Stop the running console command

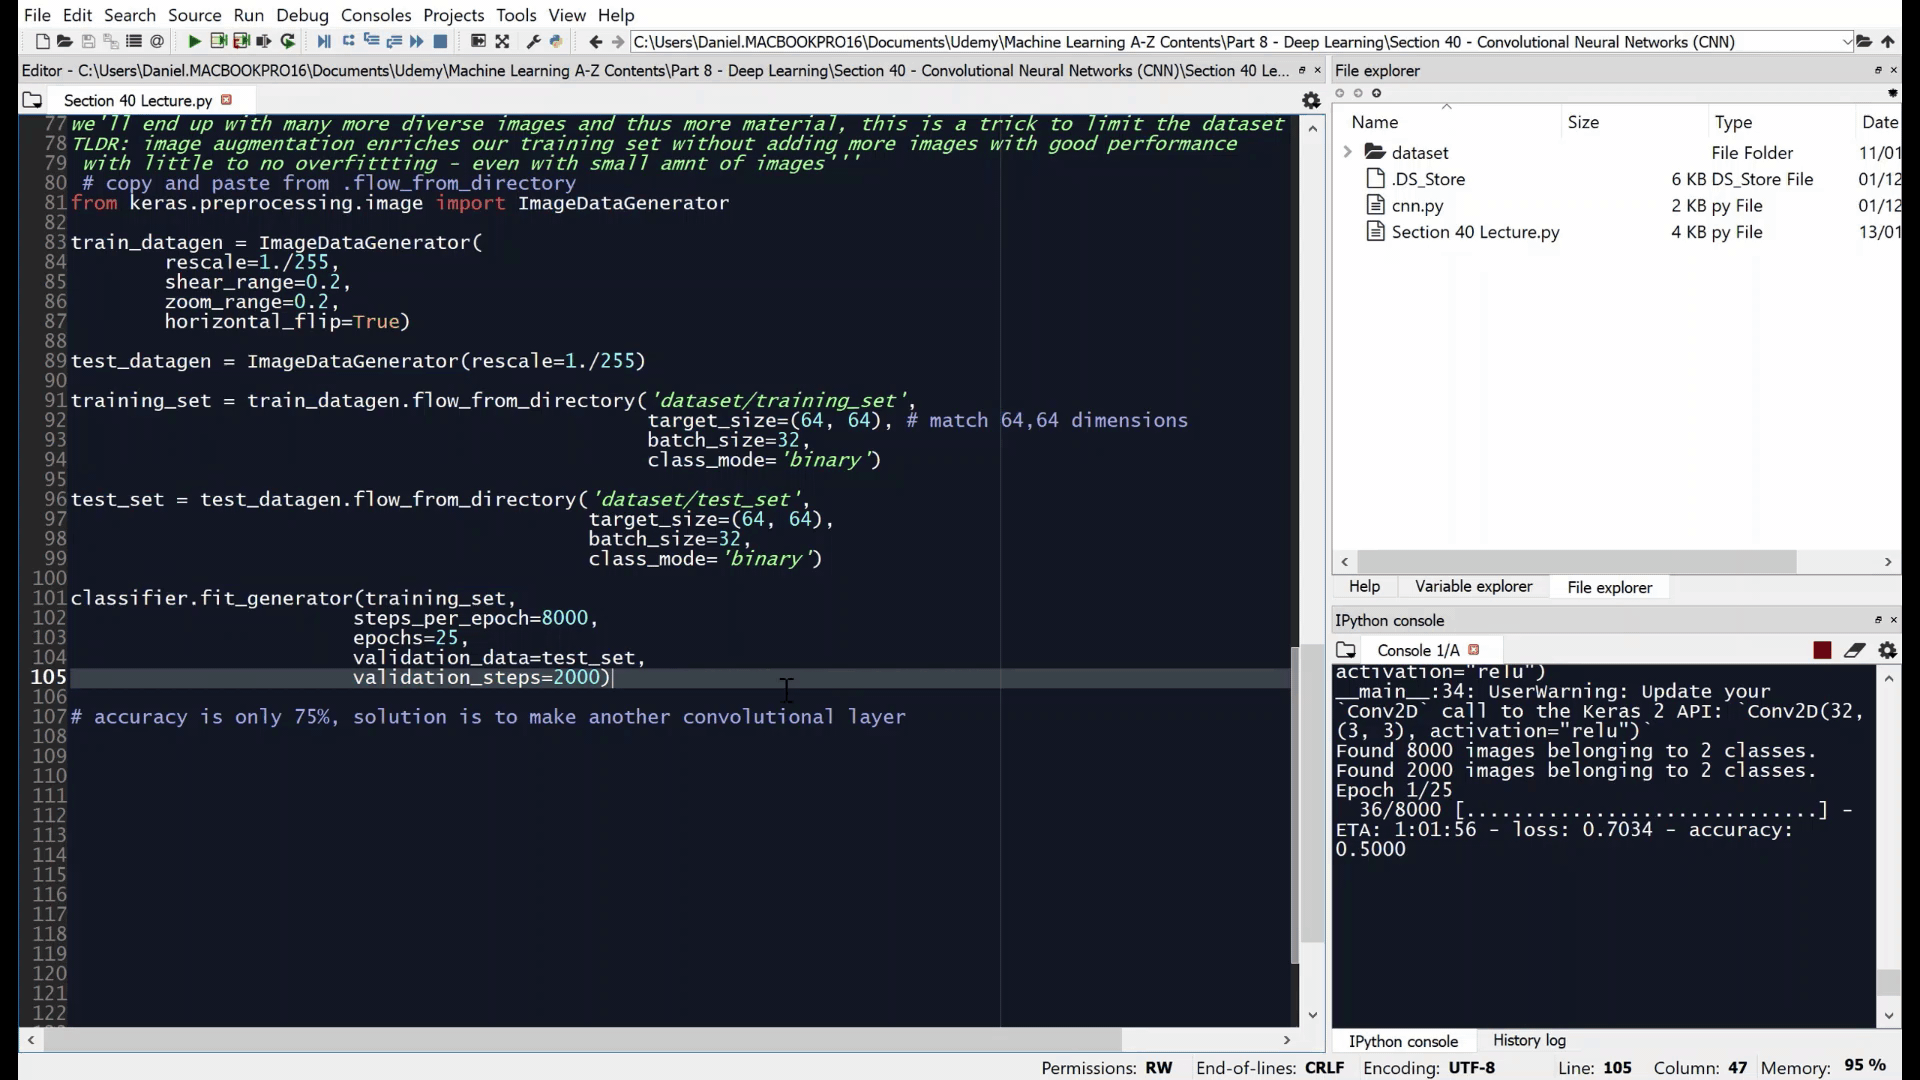pyautogui.click(x=1822, y=650)
